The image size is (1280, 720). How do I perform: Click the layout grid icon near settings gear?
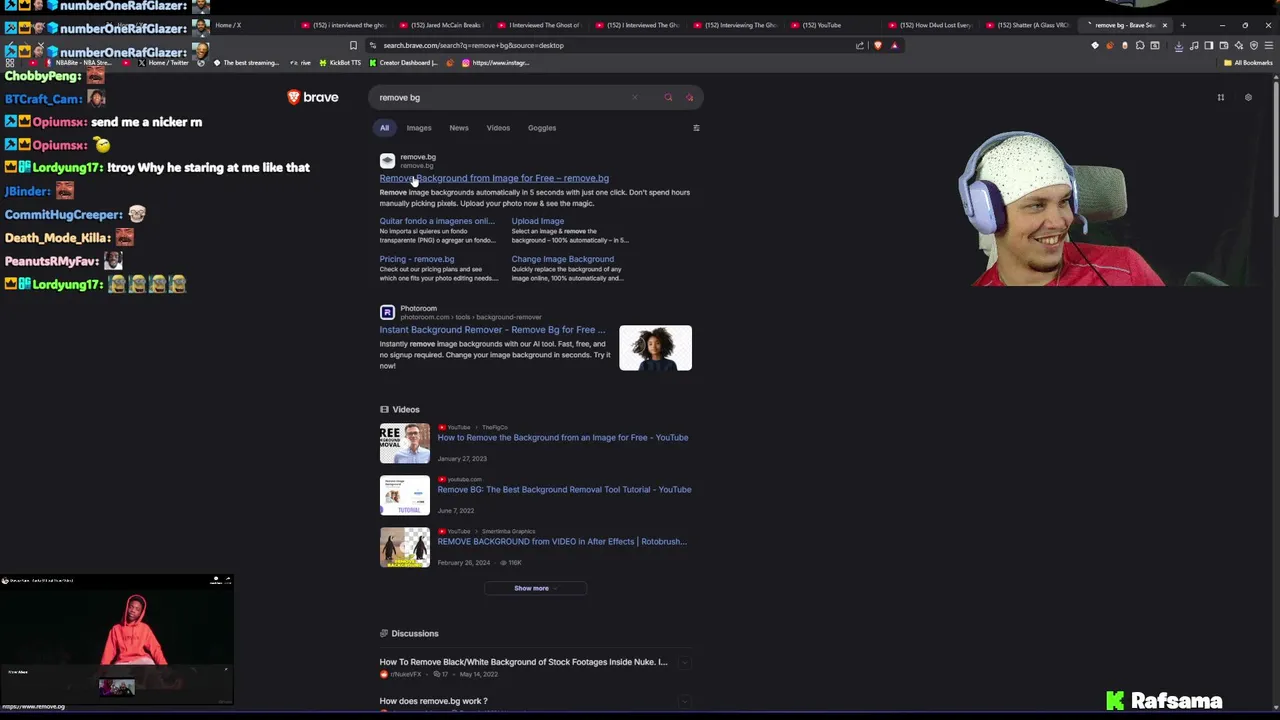(1220, 97)
